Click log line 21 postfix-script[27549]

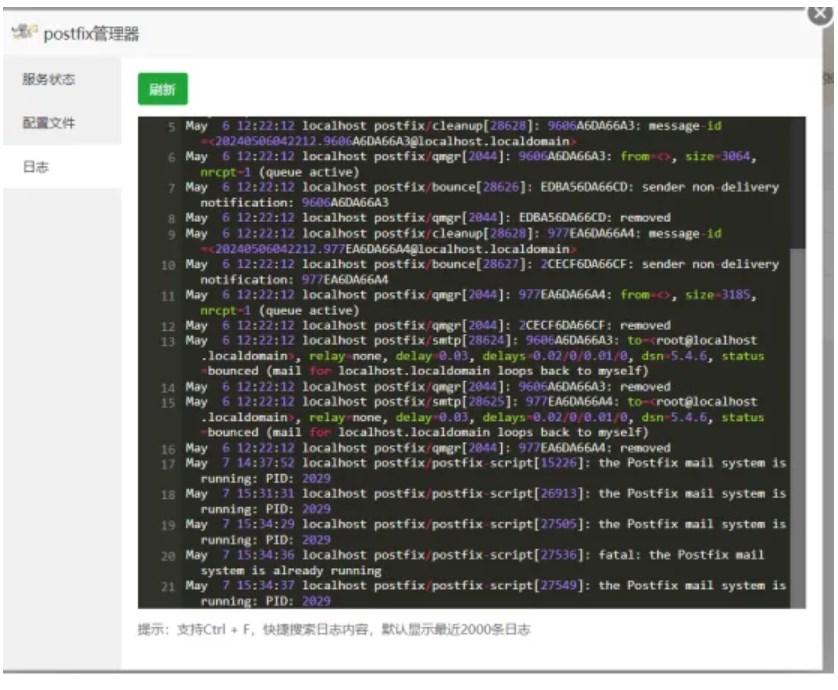click(x=485, y=593)
